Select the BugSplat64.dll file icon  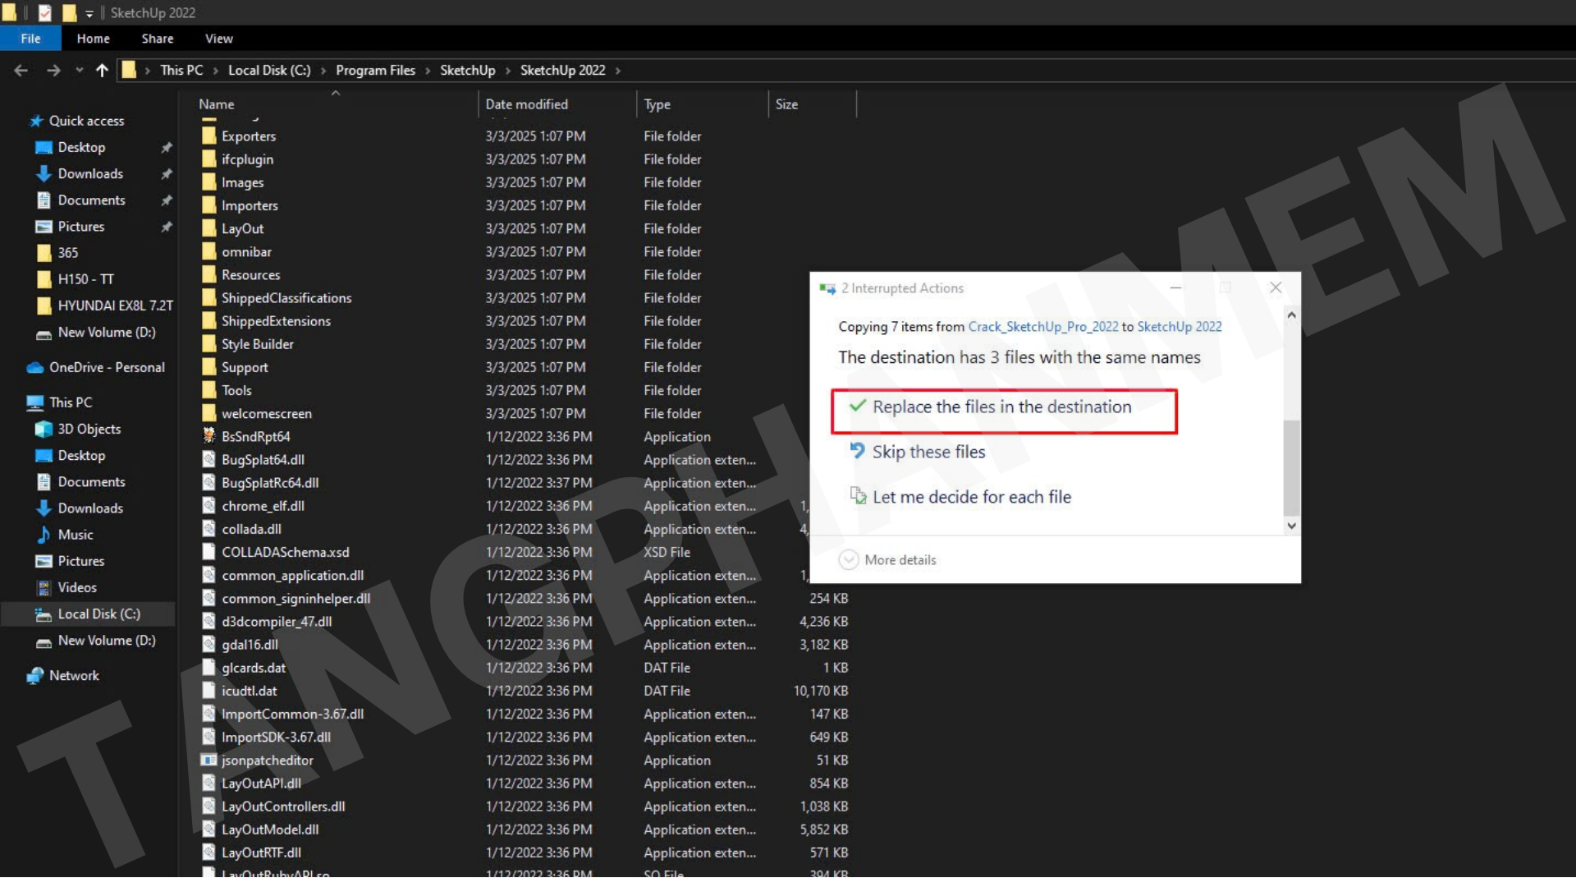209,459
